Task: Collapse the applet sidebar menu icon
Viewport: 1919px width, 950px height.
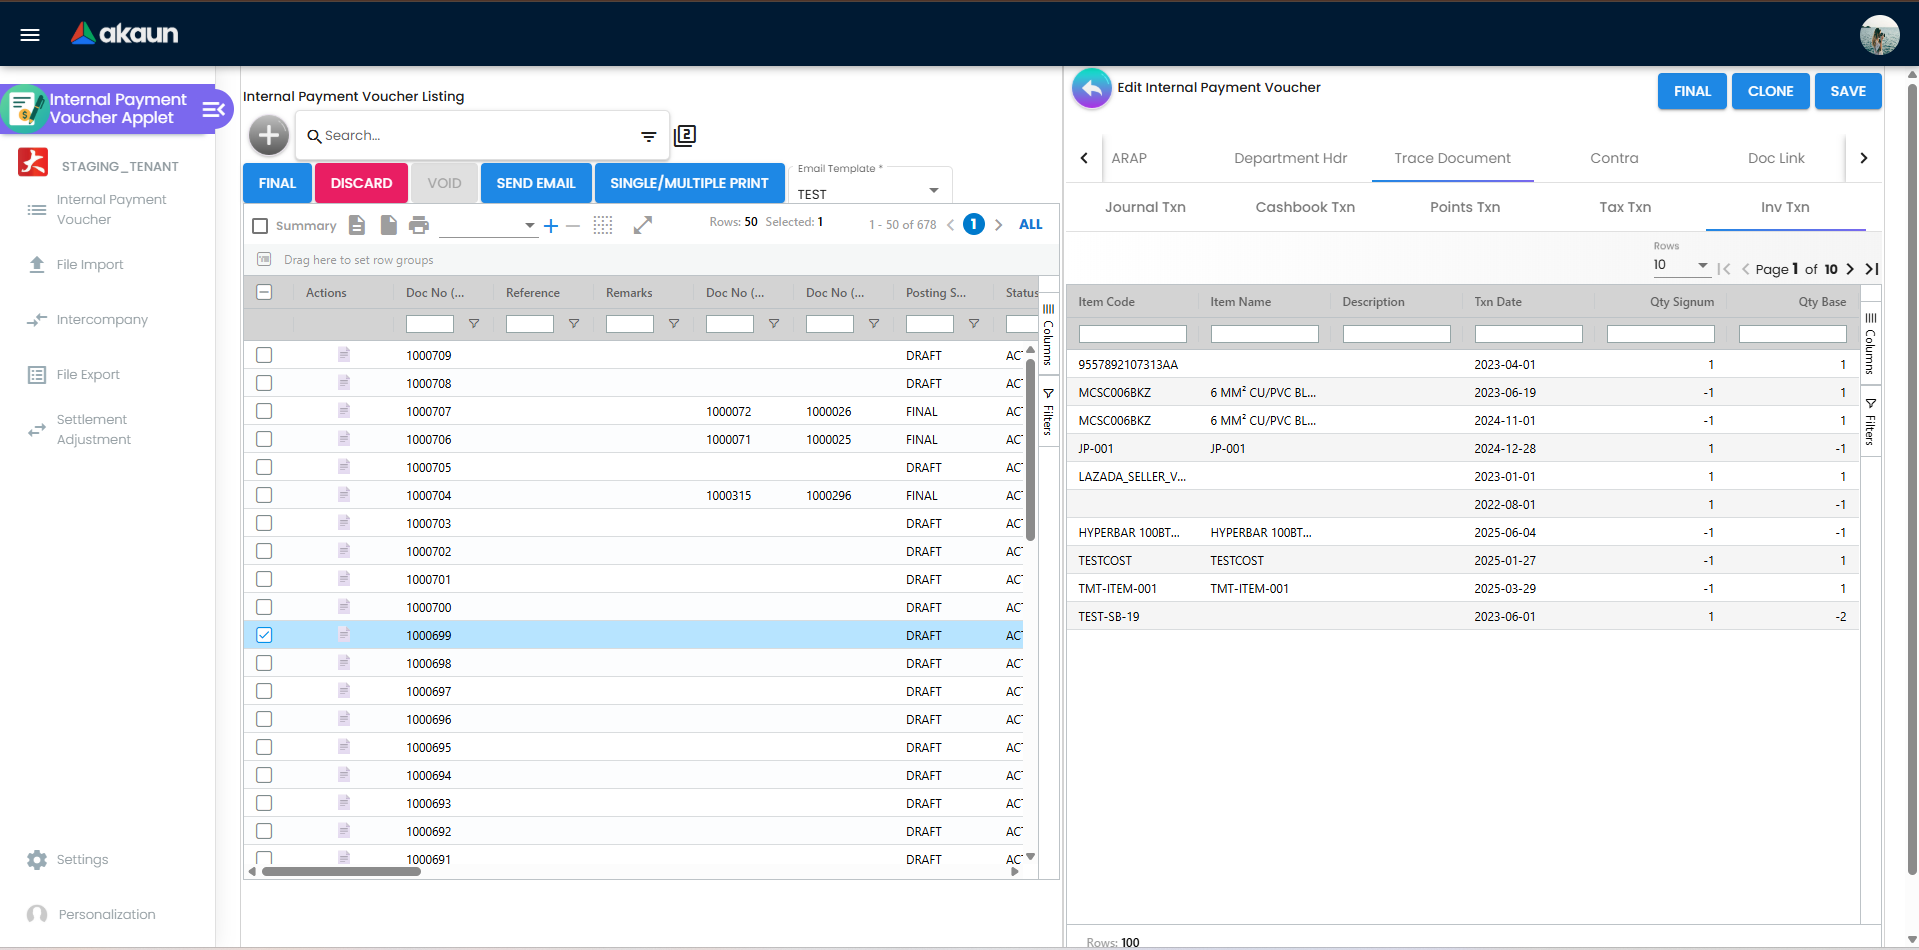Action: 213,109
